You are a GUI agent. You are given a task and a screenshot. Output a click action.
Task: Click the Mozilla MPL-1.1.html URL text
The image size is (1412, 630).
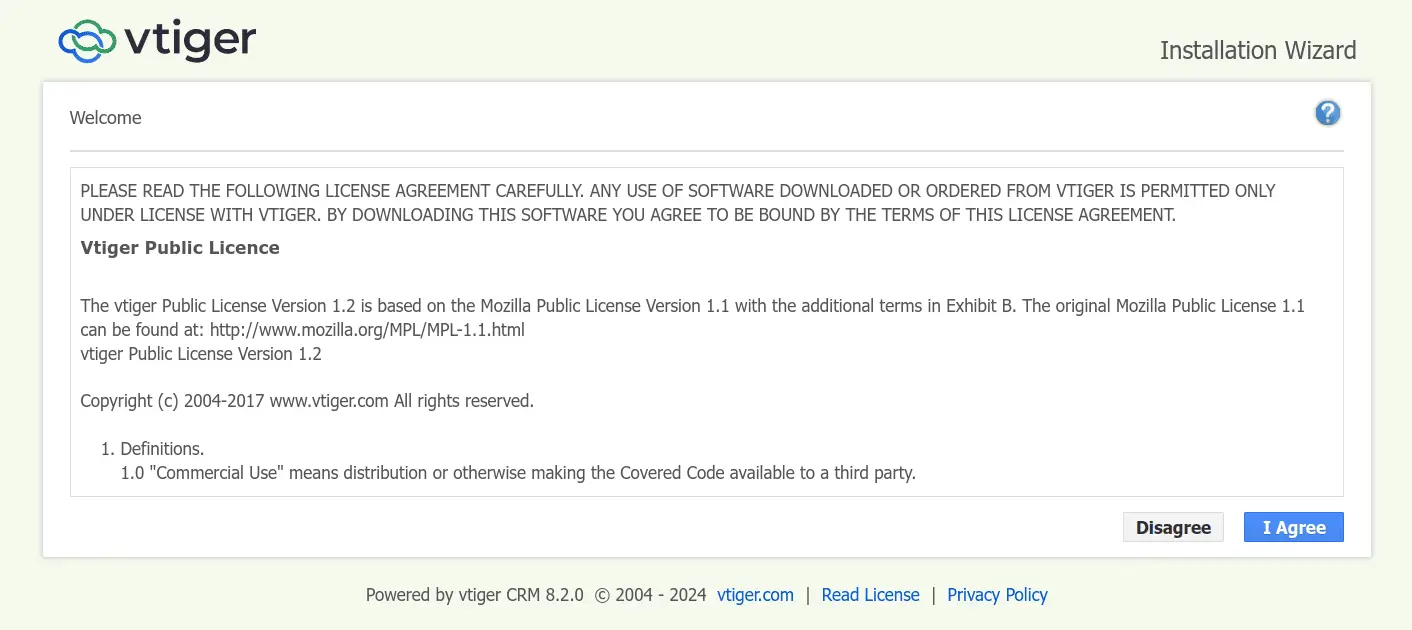367,329
